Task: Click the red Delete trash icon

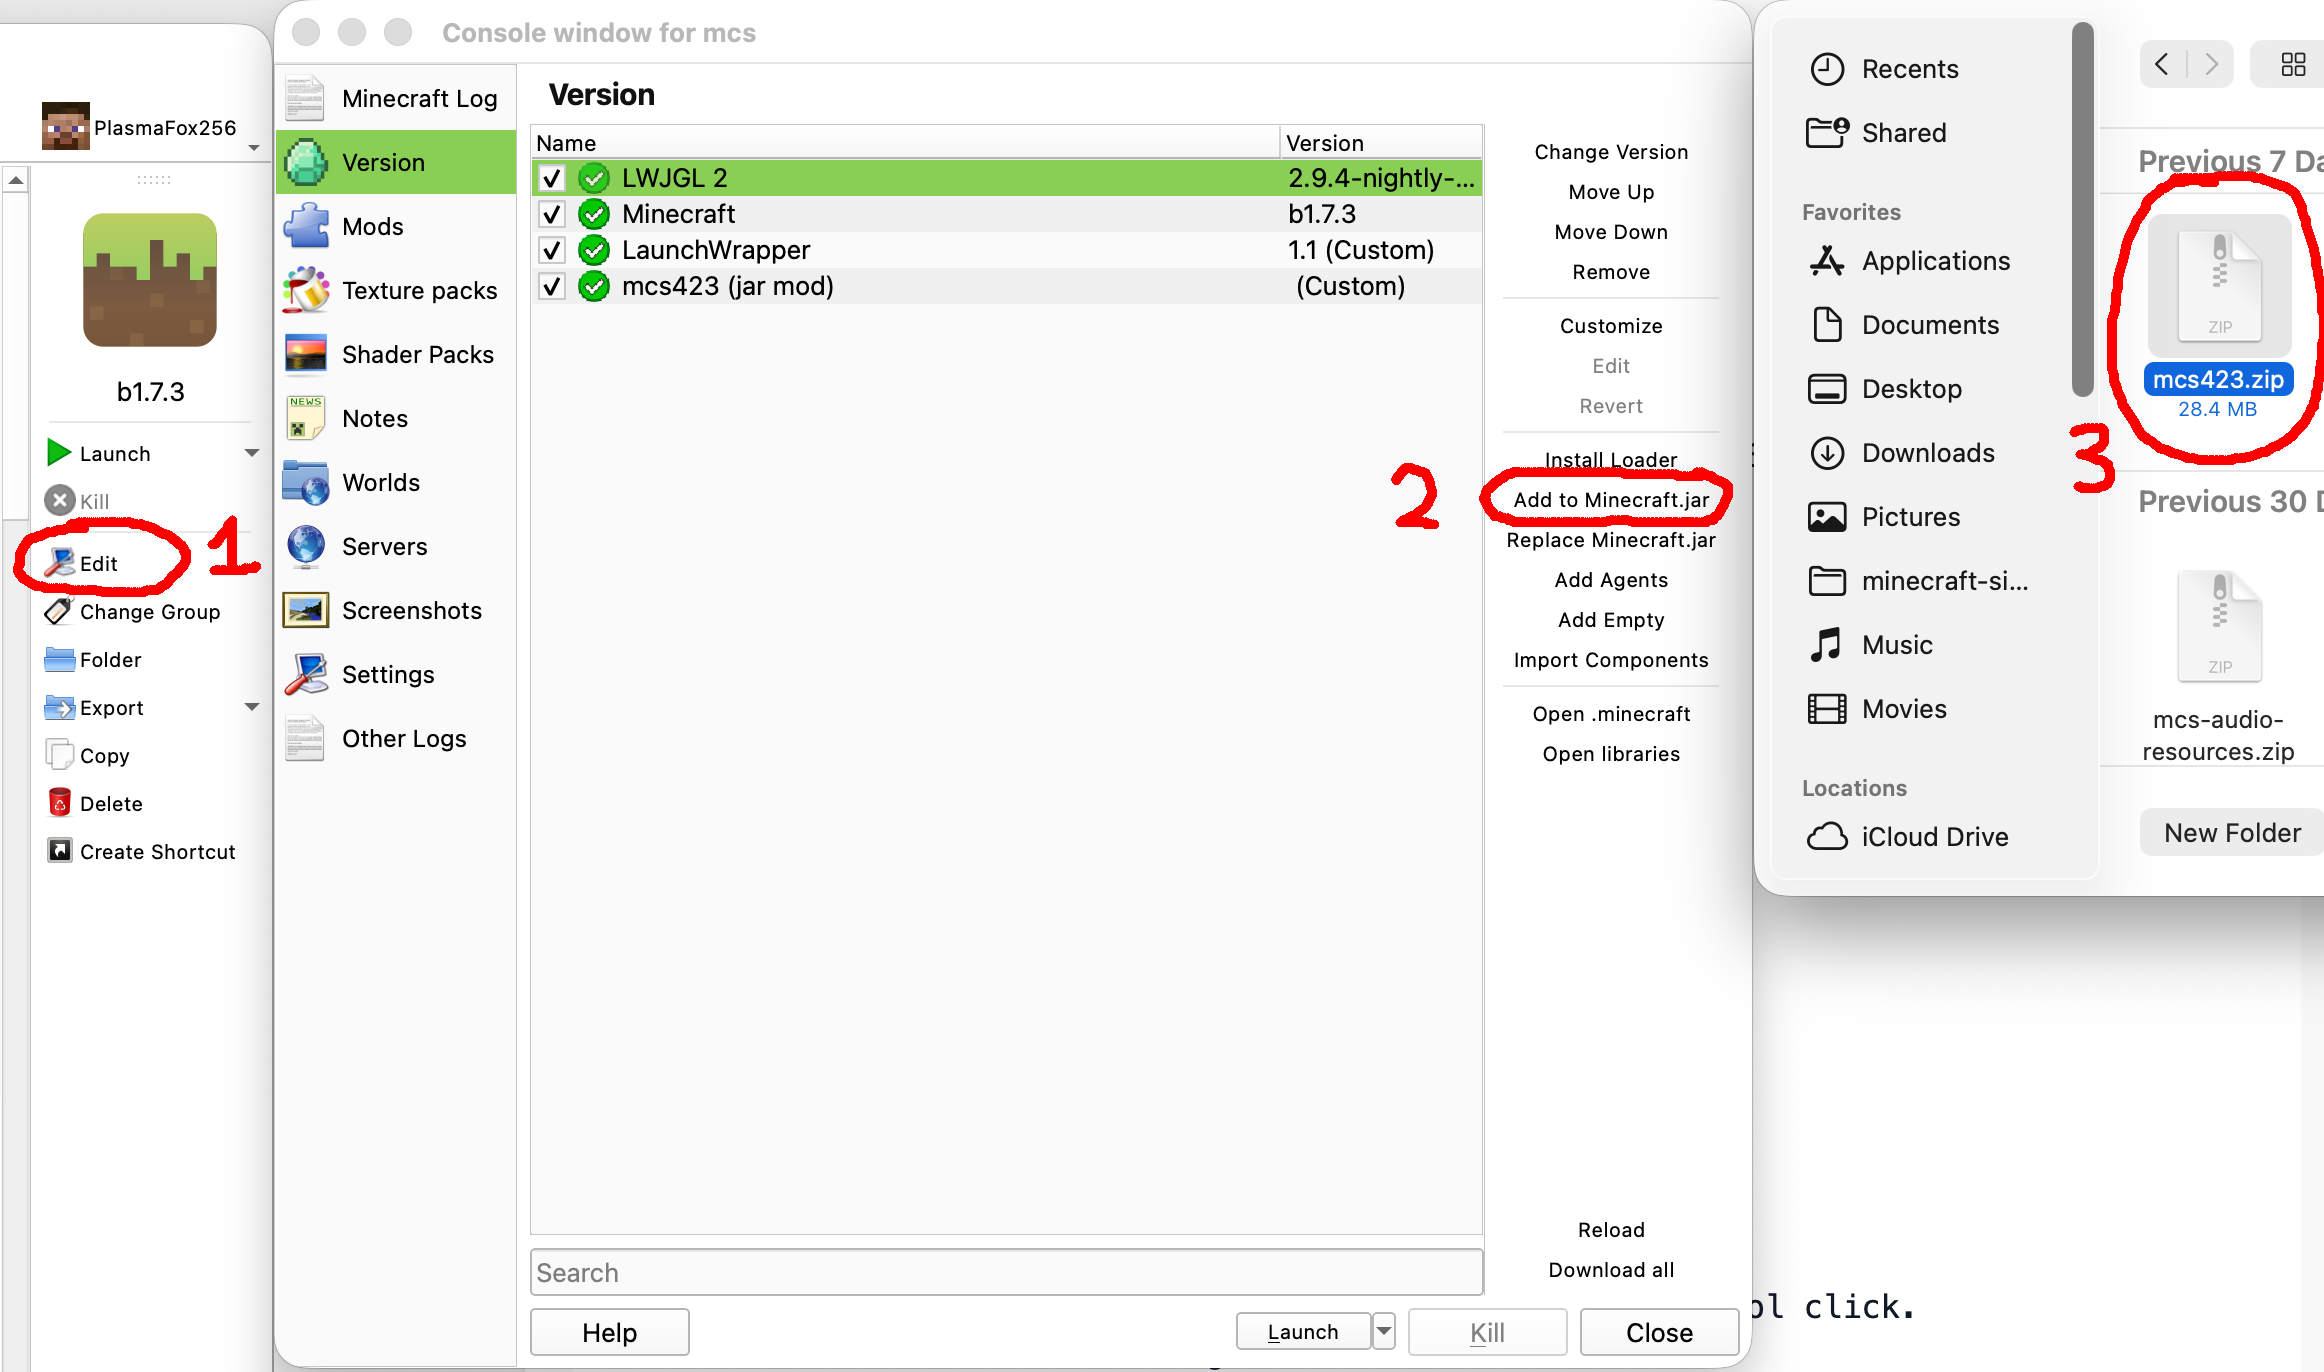Action: 60,802
